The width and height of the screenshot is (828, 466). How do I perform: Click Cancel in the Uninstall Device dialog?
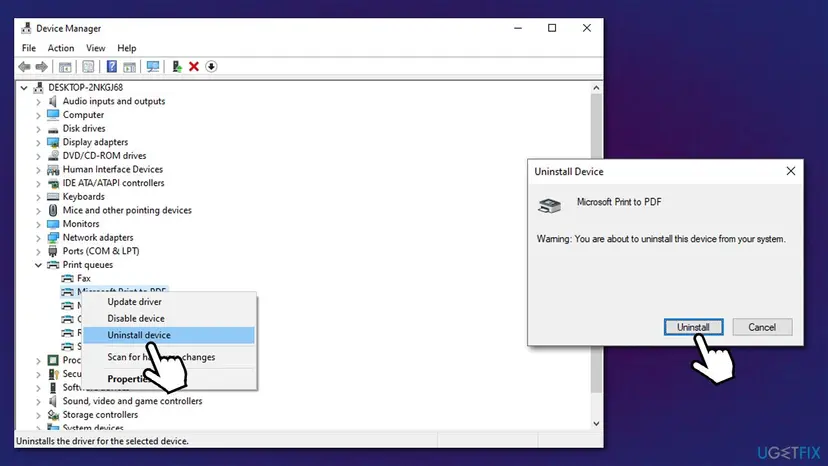coord(762,327)
